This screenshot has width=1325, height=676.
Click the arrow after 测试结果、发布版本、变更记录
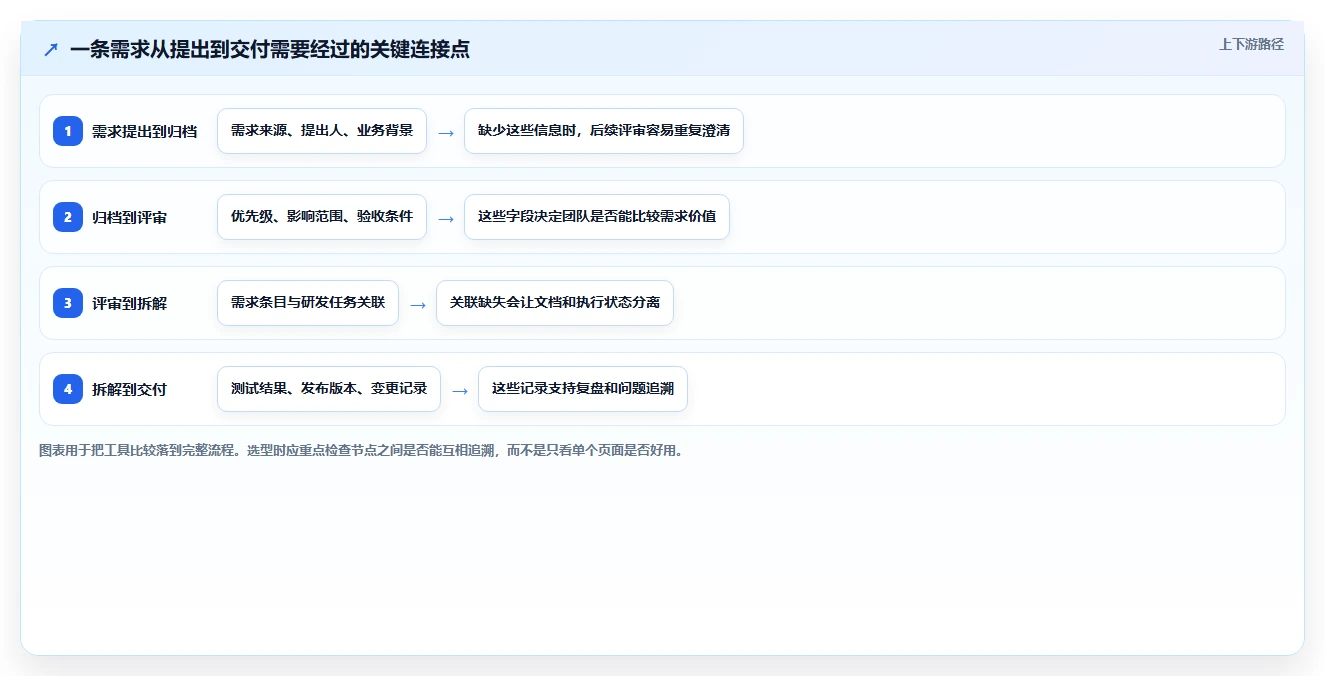(460, 390)
